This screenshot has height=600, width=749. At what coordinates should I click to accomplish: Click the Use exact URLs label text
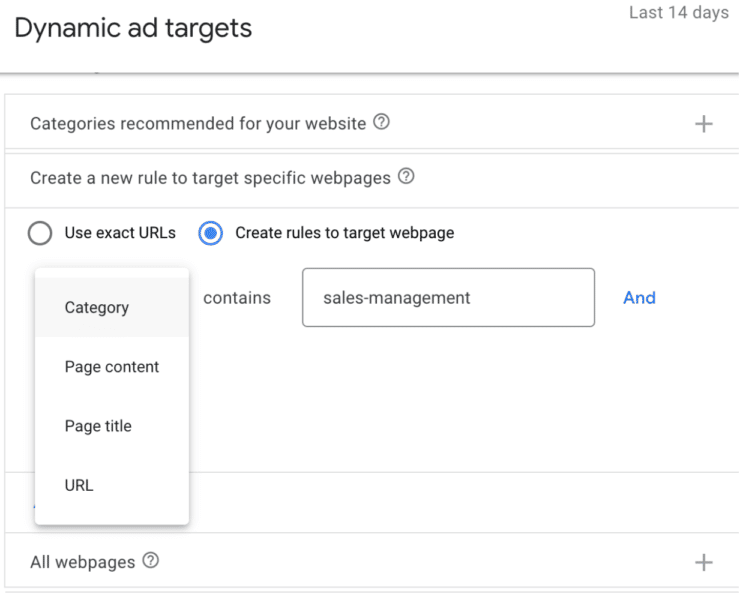click(x=120, y=233)
